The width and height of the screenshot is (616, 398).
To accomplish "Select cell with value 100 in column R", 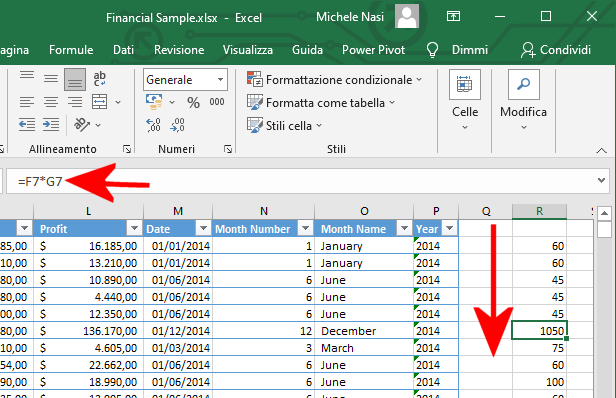I will [x=539, y=382].
